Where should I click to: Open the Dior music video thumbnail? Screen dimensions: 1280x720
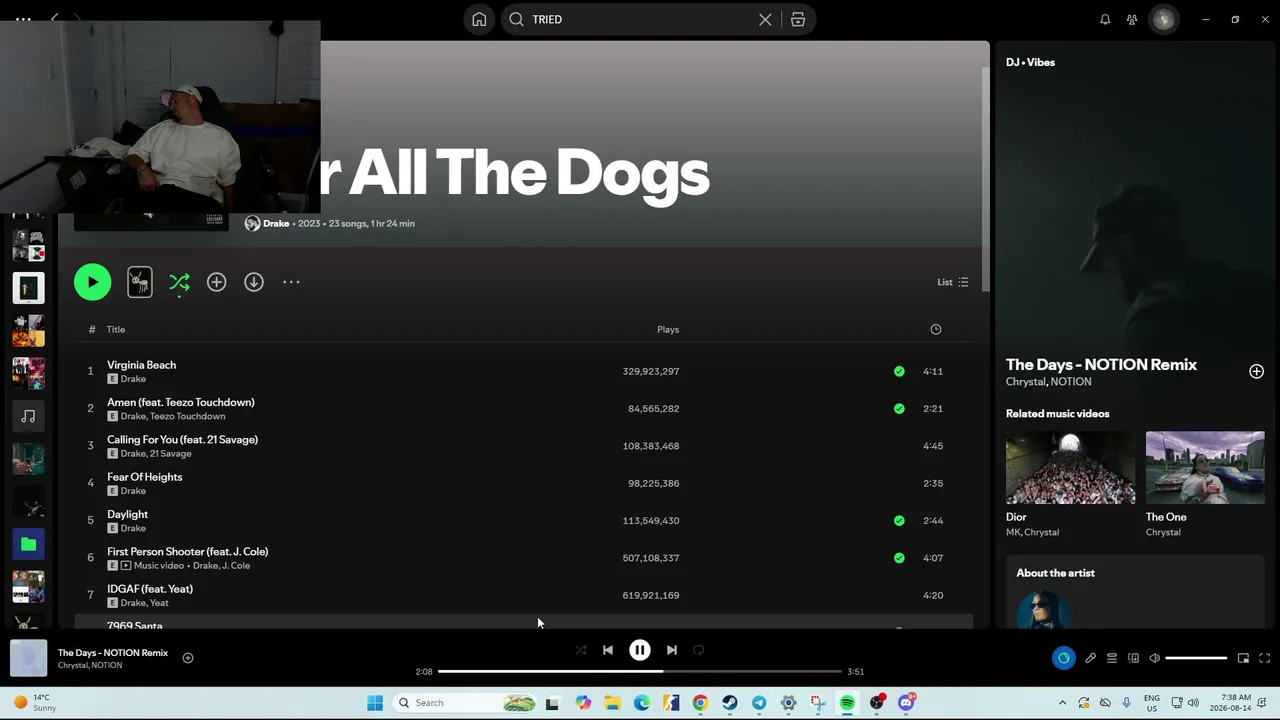click(x=1070, y=467)
